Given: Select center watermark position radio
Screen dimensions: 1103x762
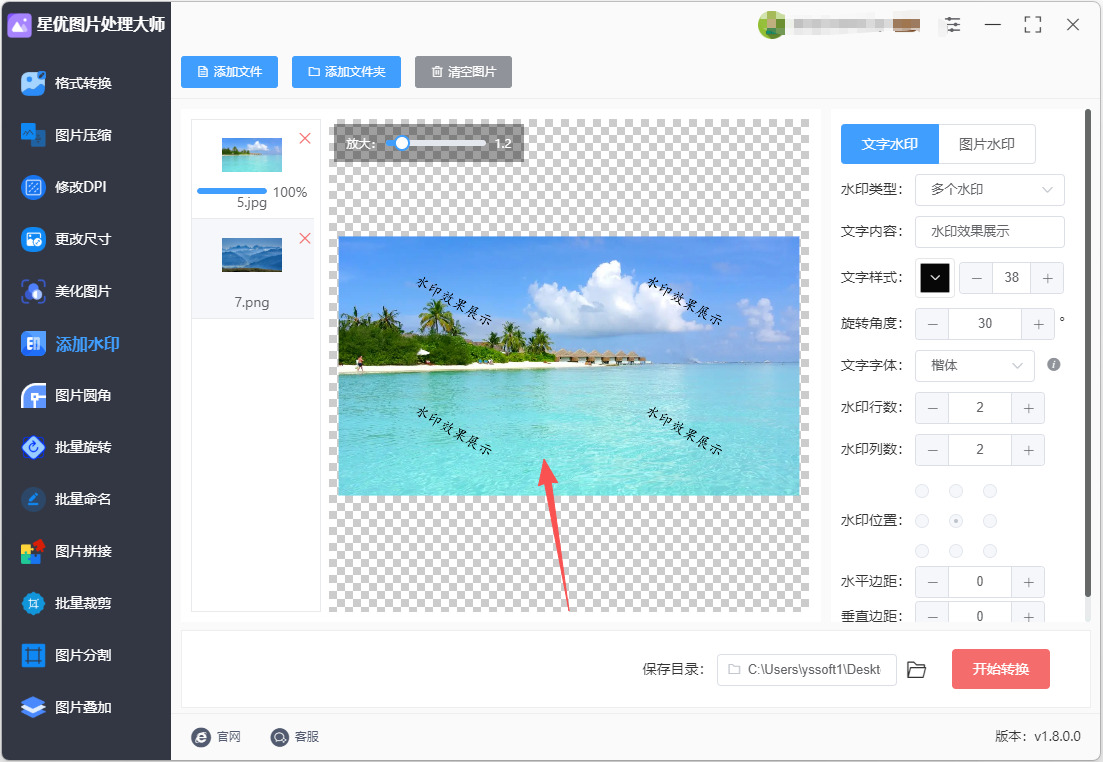Looking at the screenshot, I should [x=956, y=521].
